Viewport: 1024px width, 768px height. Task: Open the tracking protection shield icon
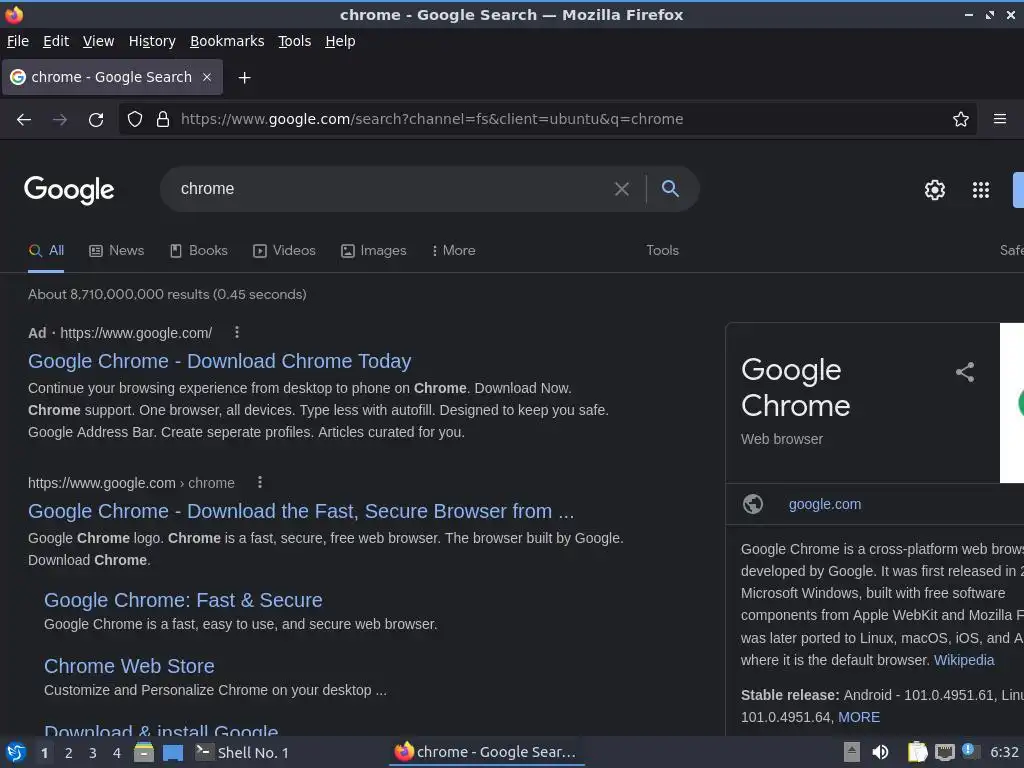tap(135, 119)
